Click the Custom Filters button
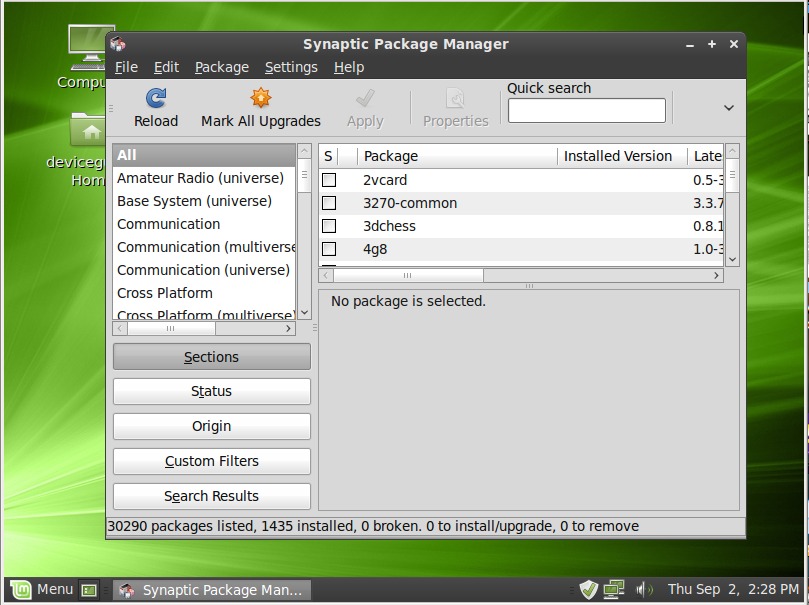The height and width of the screenshot is (605, 809). pyautogui.click(x=212, y=461)
